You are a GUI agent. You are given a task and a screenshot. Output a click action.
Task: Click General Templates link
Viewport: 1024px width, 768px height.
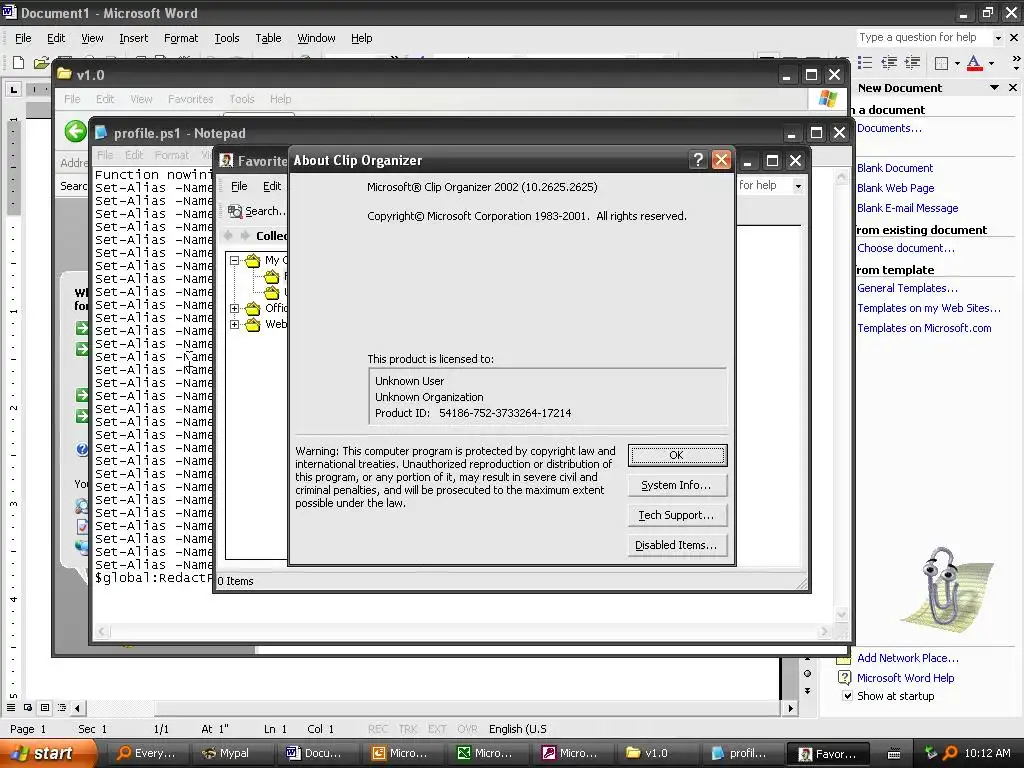(907, 288)
